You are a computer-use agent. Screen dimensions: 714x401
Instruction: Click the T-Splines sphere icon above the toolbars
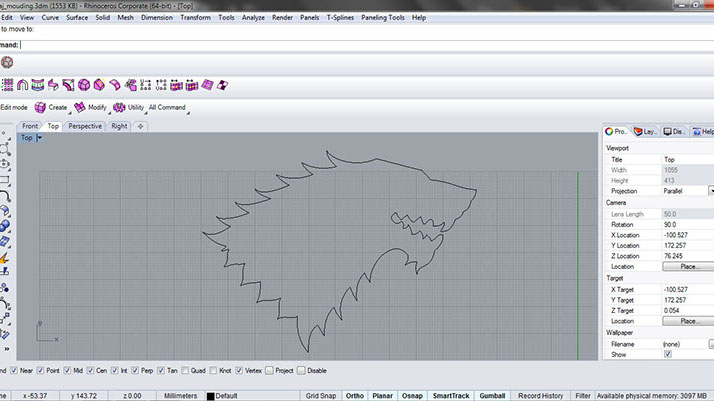(x=7, y=62)
